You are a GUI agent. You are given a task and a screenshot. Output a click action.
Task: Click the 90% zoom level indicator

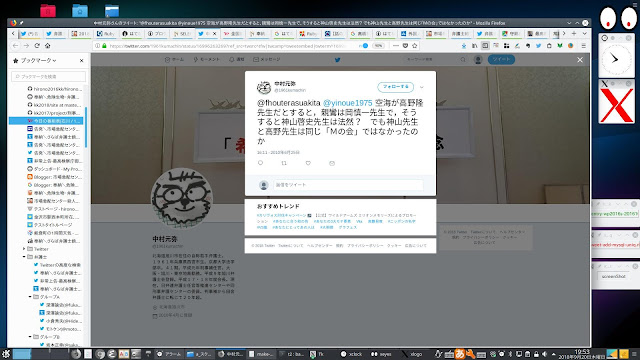pos(379,46)
